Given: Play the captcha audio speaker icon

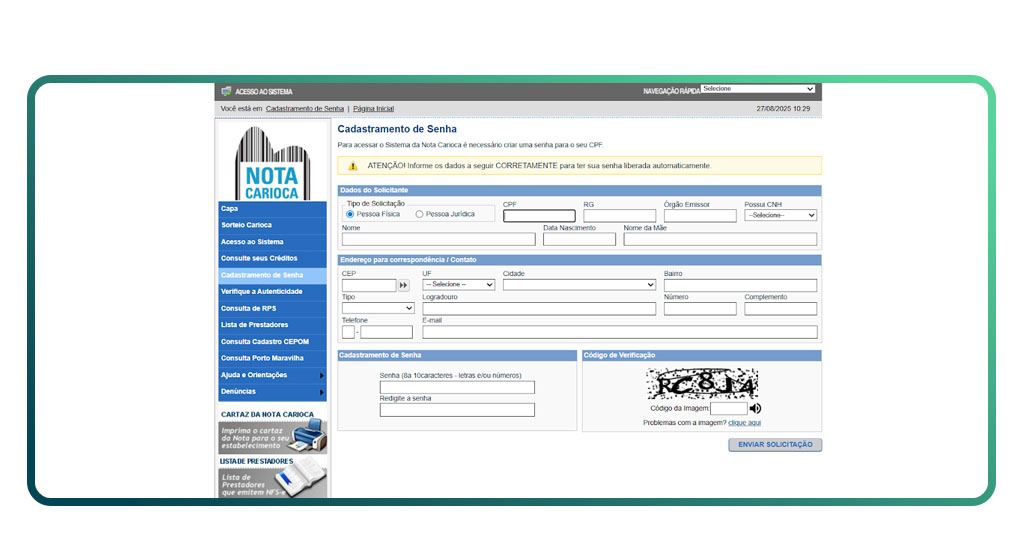Looking at the screenshot, I should tap(755, 408).
